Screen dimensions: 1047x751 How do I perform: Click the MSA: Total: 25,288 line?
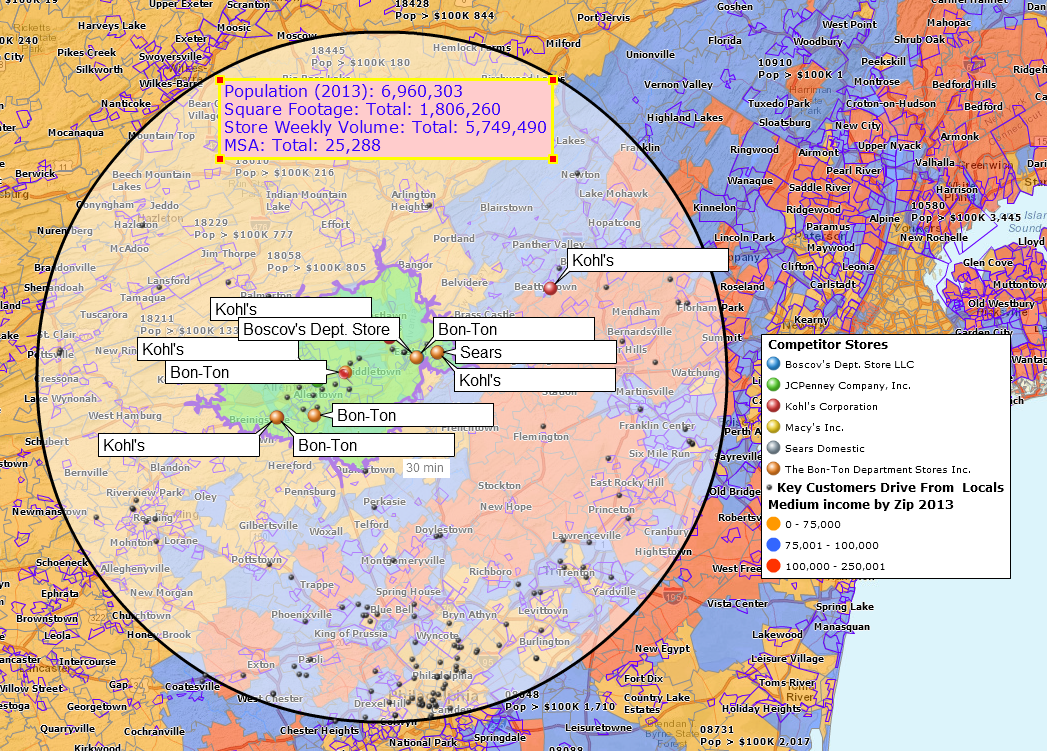(x=302, y=146)
